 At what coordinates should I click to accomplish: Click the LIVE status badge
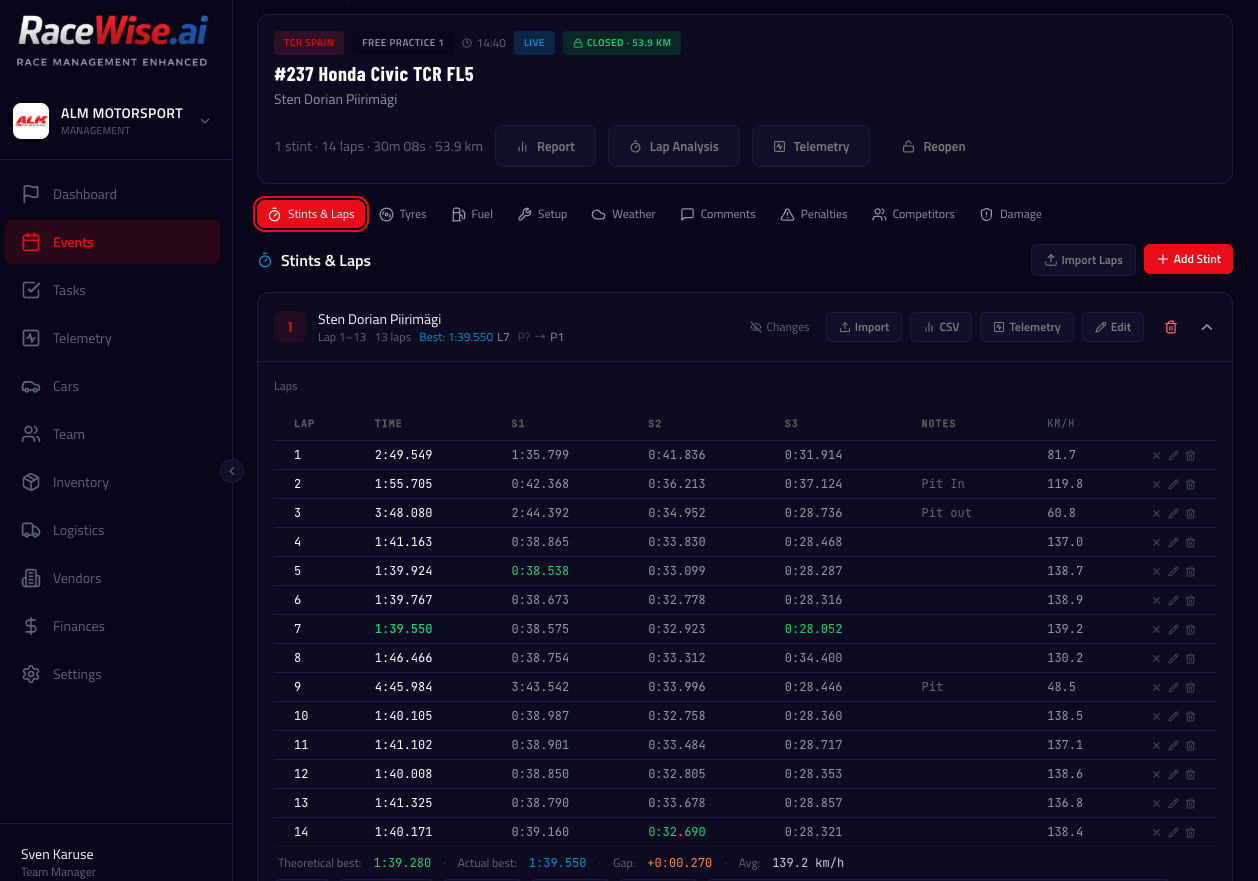534,43
